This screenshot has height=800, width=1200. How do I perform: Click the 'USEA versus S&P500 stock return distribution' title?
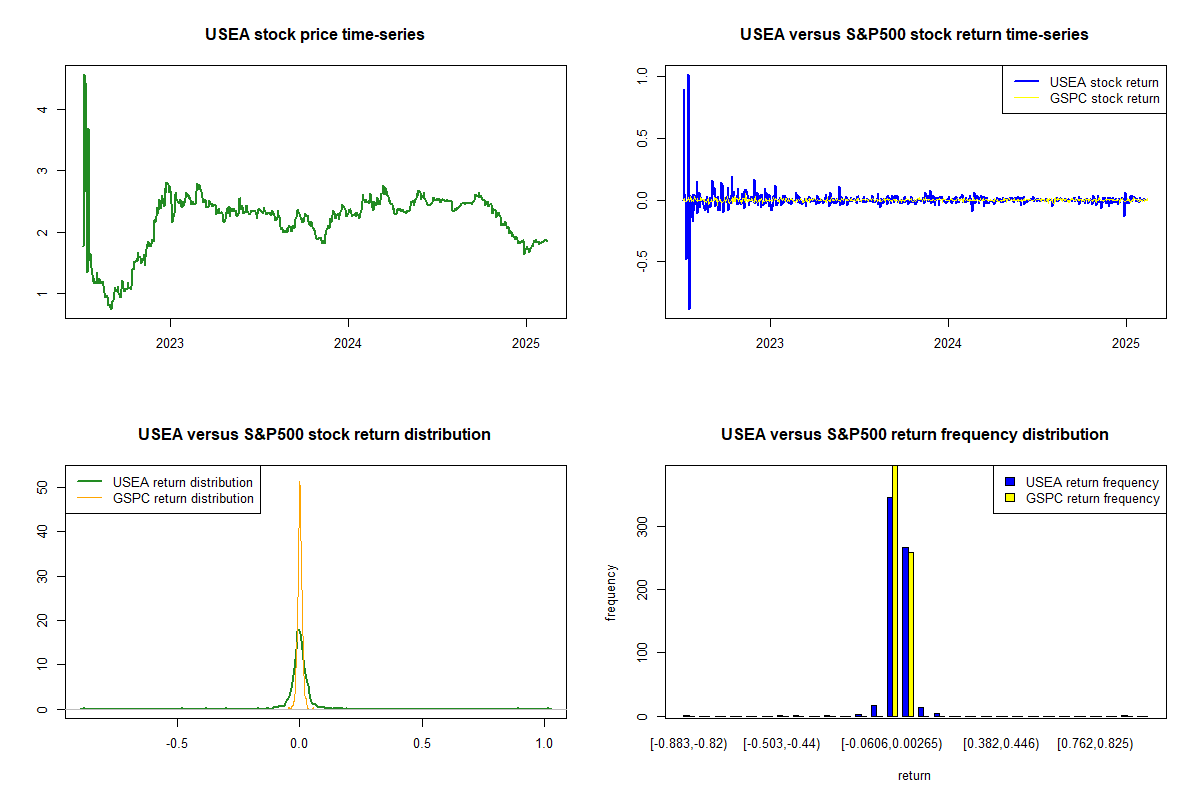315,434
